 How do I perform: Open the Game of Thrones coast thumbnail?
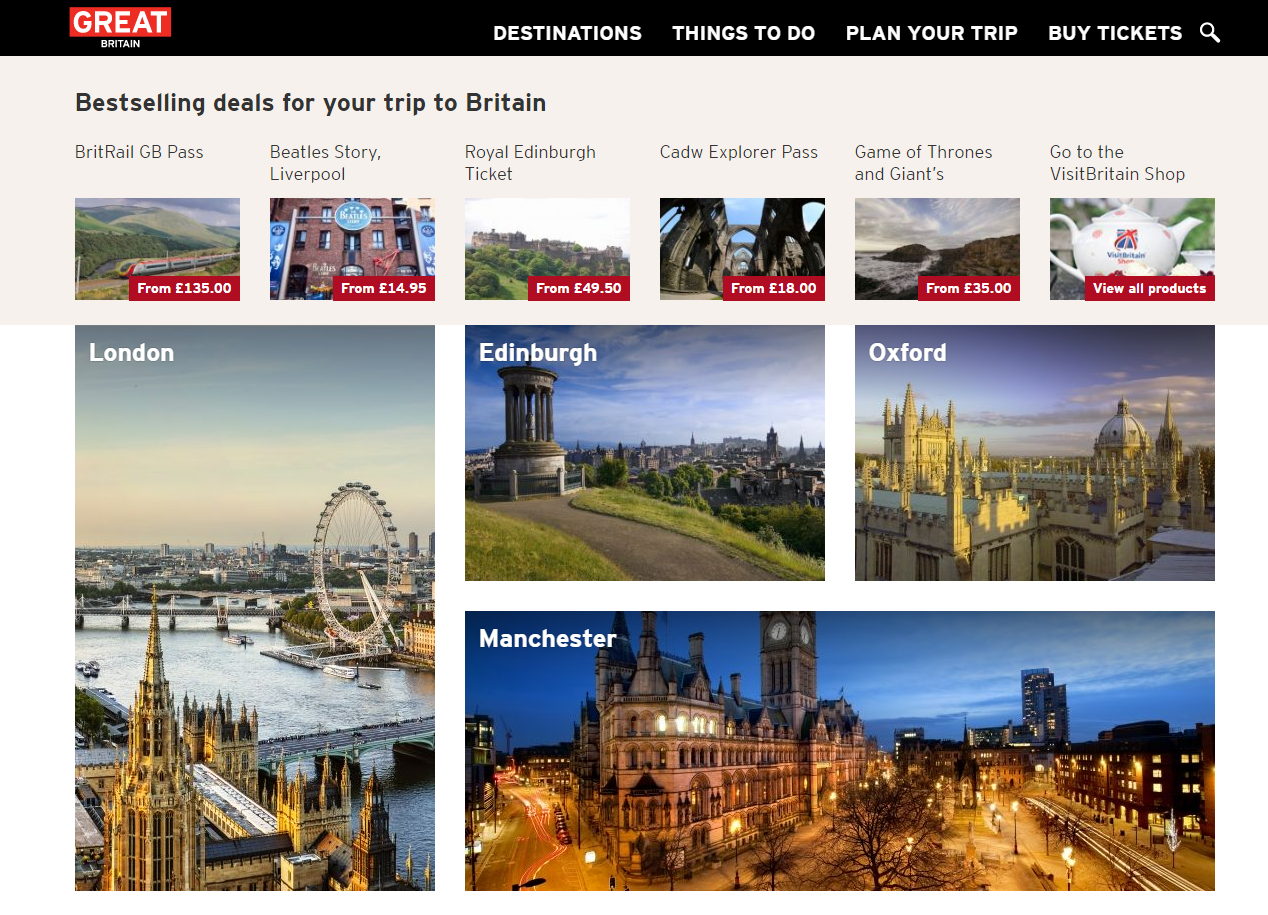937,249
